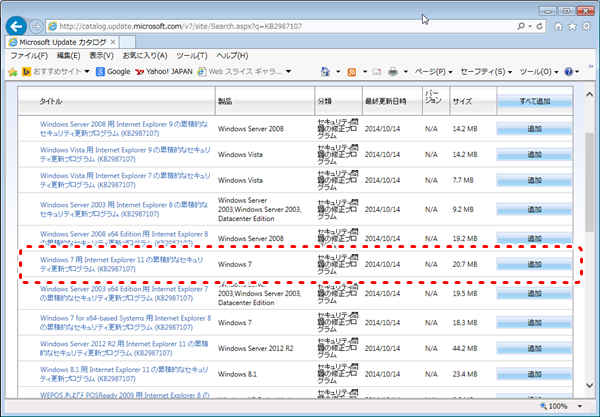Refresh the page with reload icon
Screen dimensions: 600x417
pos(540,26)
